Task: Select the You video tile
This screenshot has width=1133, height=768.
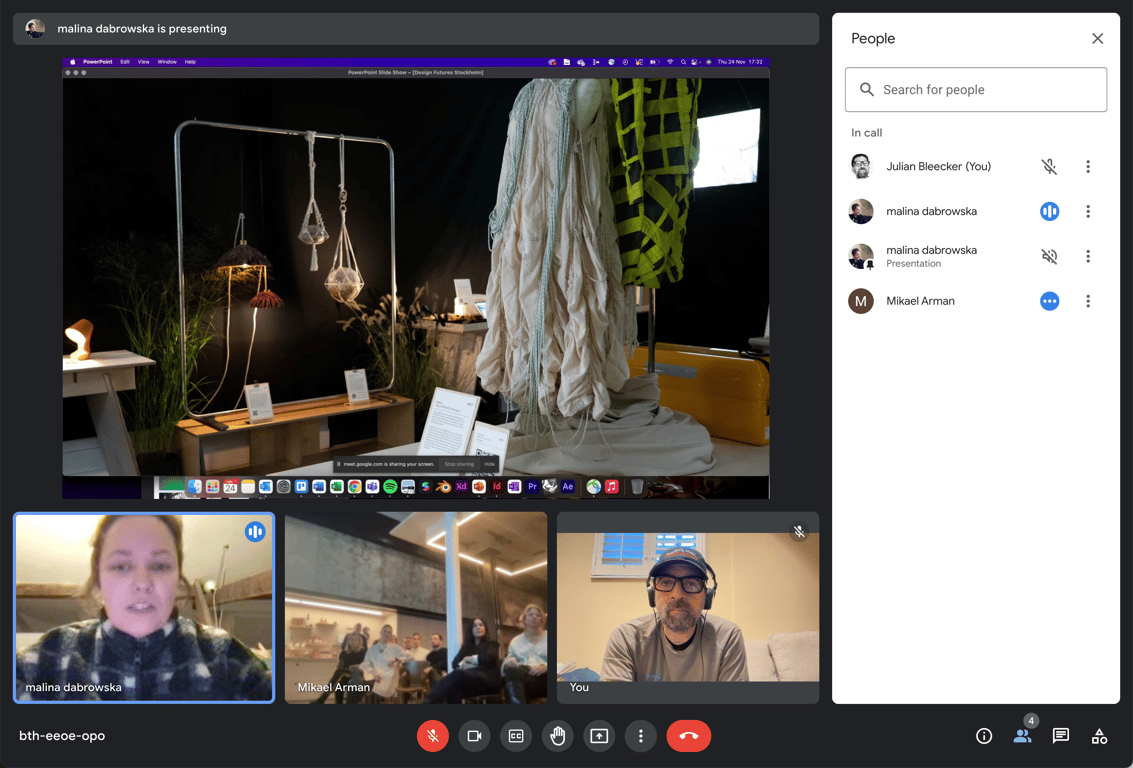Action: 688,608
